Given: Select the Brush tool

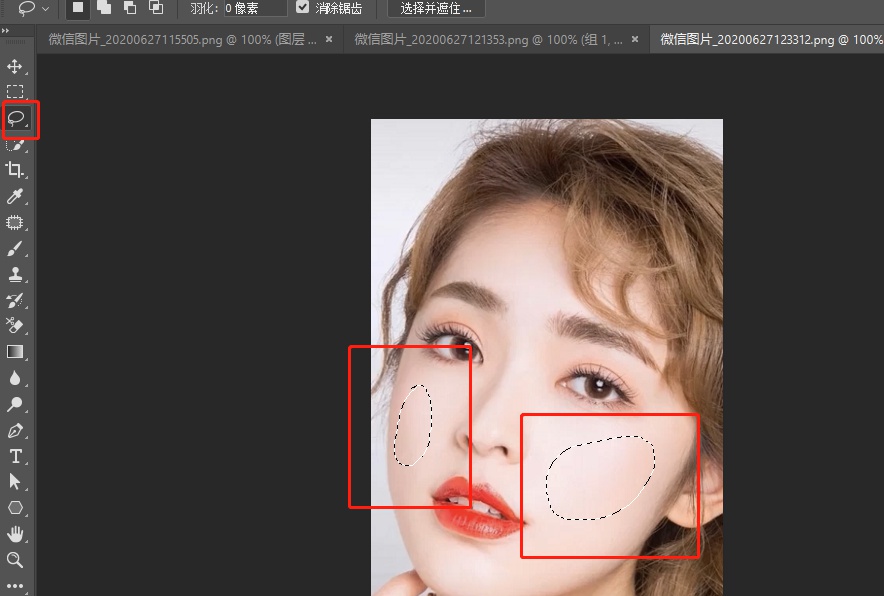Looking at the screenshot, I should 15,248.
